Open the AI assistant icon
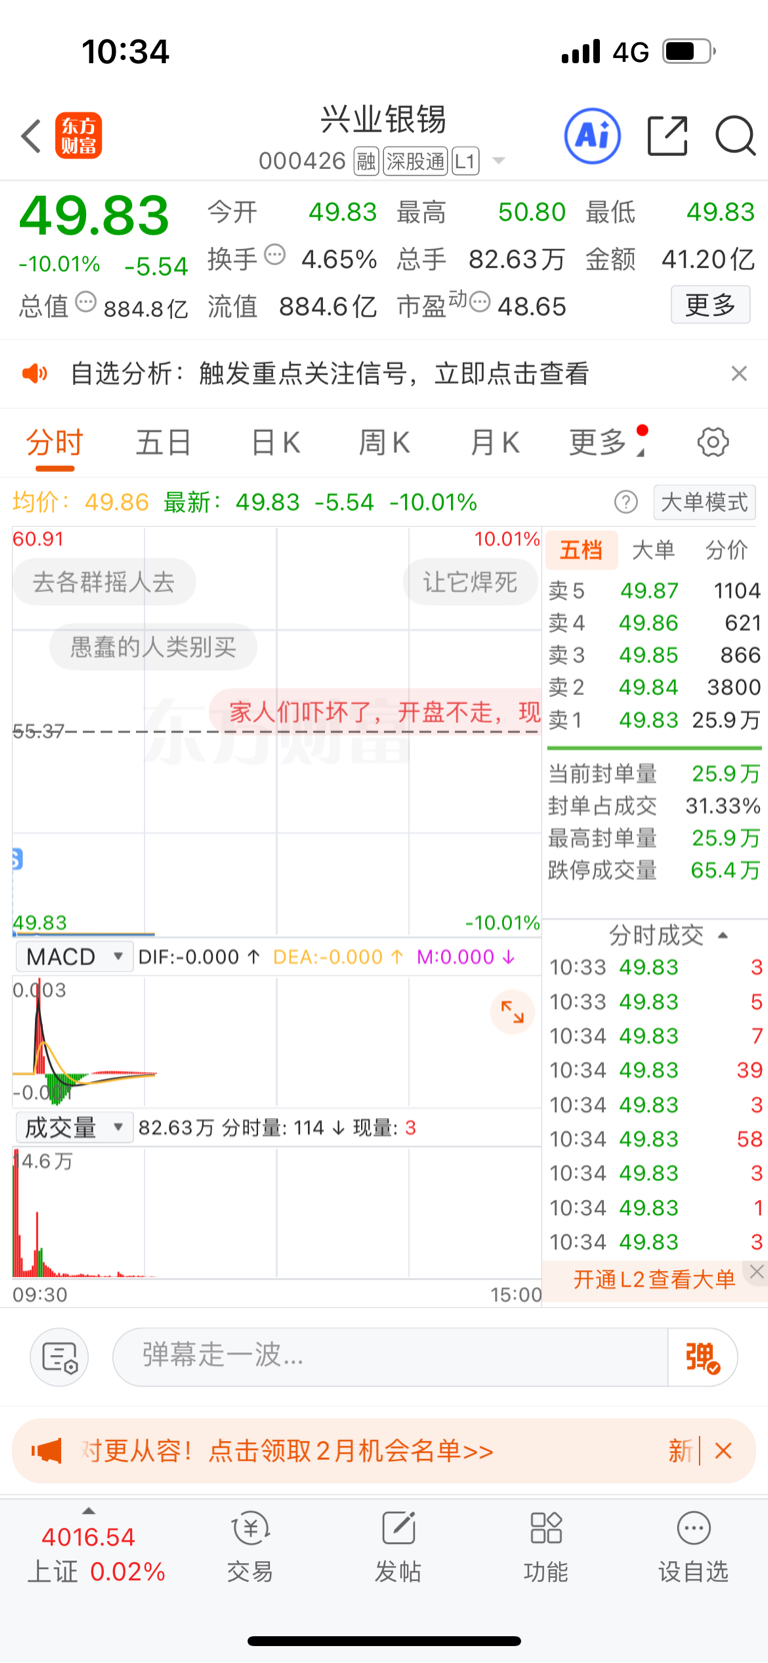Viewport: 768px width, 1663px height. [593, 136]
